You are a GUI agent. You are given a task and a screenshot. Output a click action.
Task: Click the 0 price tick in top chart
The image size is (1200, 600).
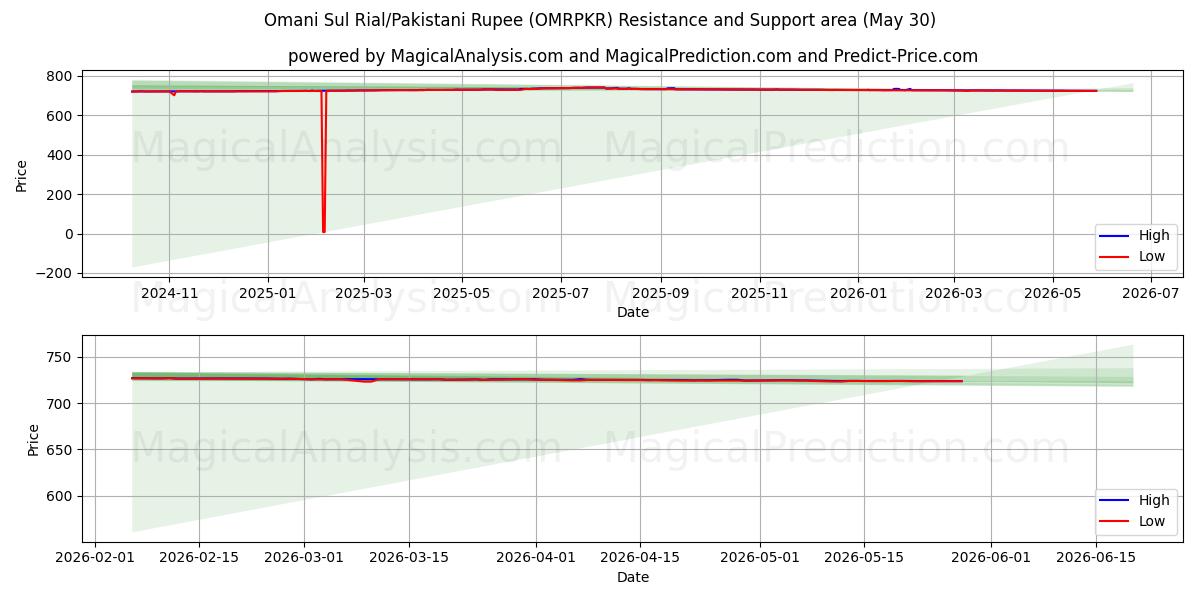(x=67, y=234)
